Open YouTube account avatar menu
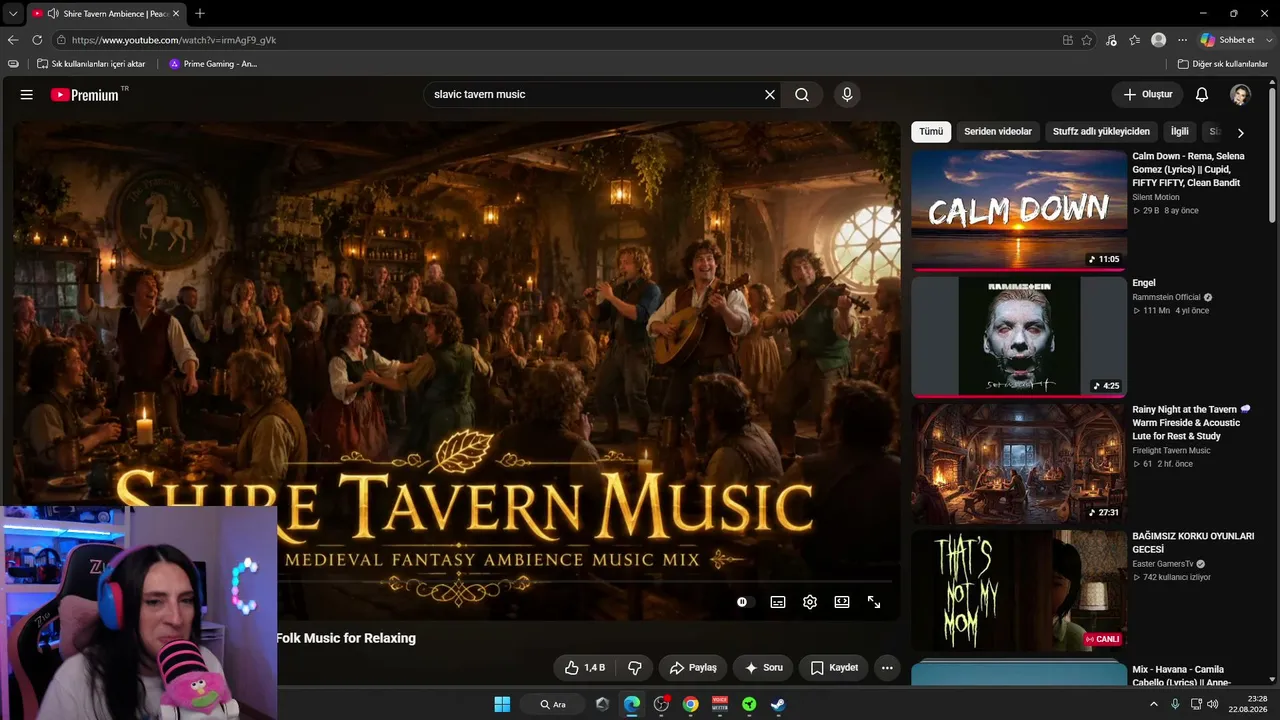This screenshot has height=720, width=1280. pyautogui.click(x=1240, y=95)
